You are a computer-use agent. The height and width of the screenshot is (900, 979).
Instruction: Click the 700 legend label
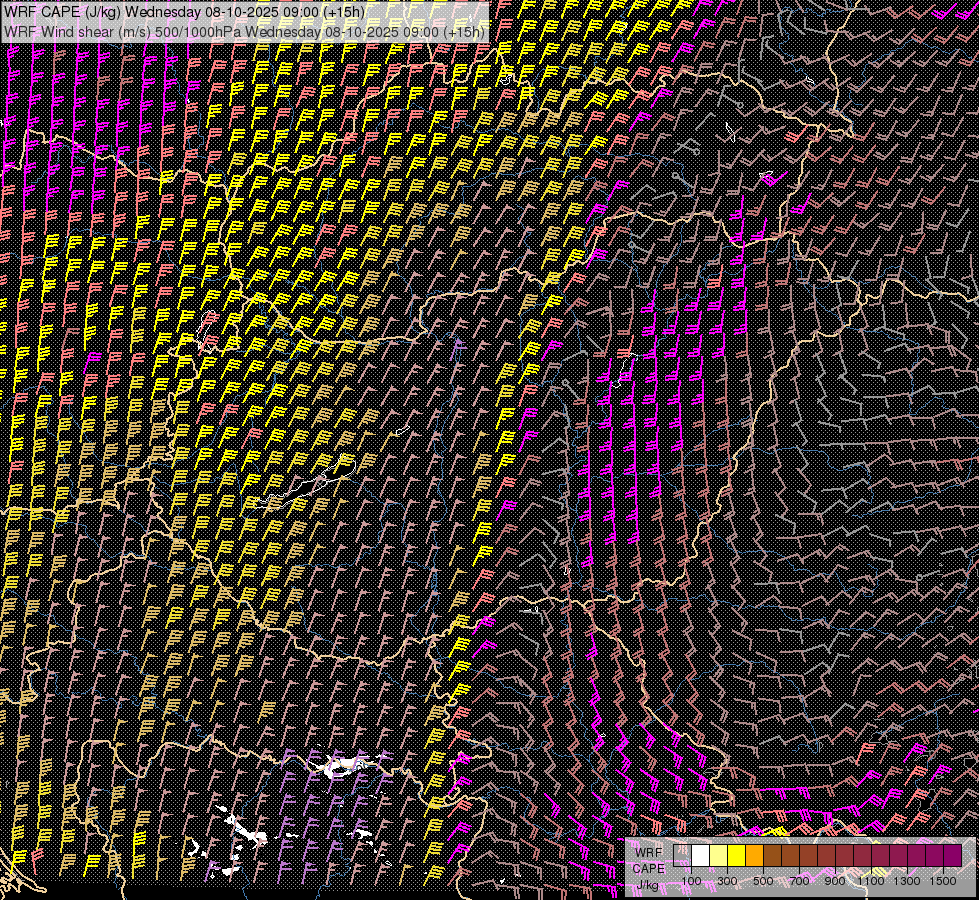pyautogui.click(x=799, y=881)
